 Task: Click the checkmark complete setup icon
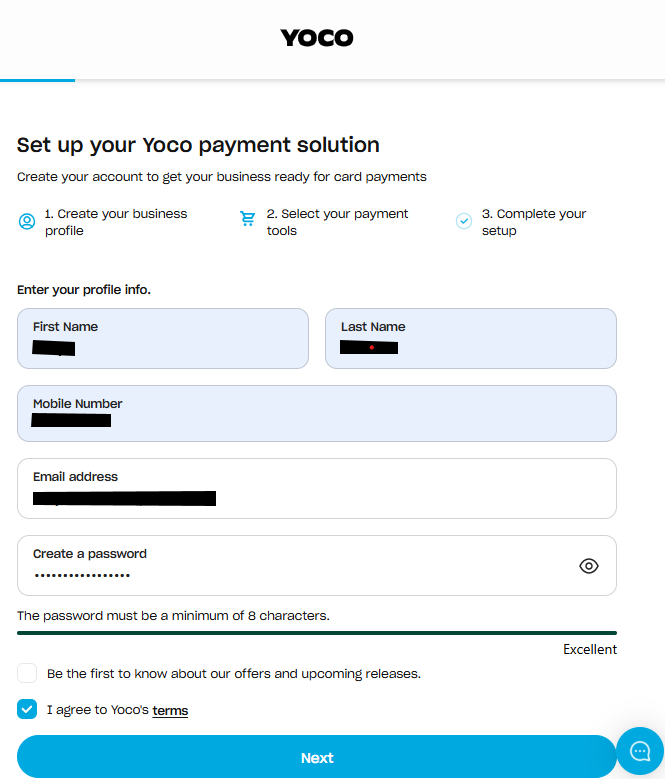[464, 221]
